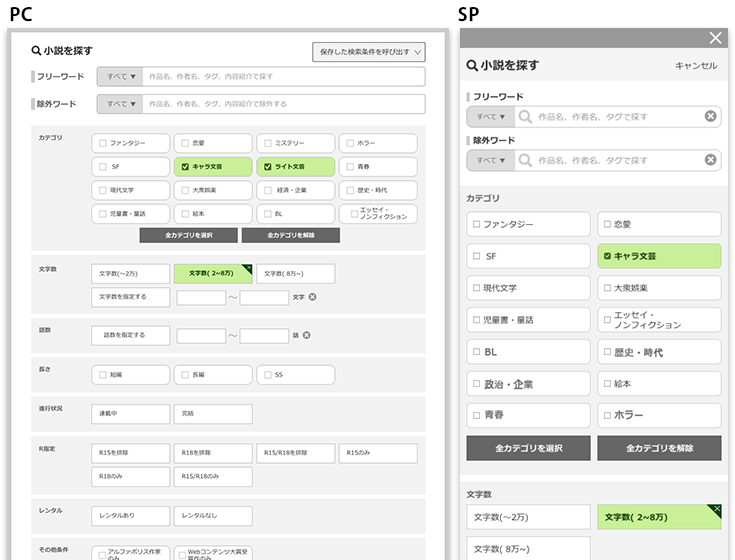Click the PC episode count range clear icon

[307, 335]
